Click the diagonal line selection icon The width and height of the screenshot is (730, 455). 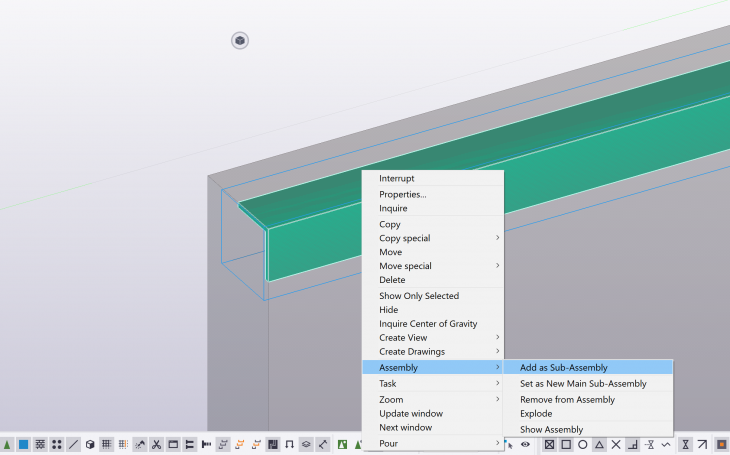pyautogui.click(x=74, y=444)
